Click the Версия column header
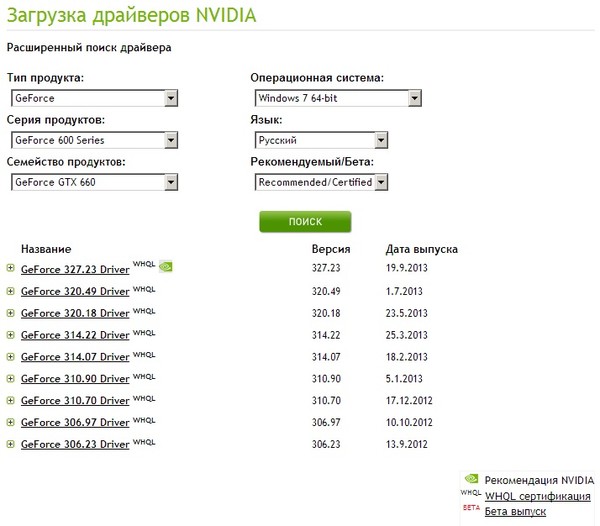The width and height of the screenshot is (600, 526). (331, 249)
